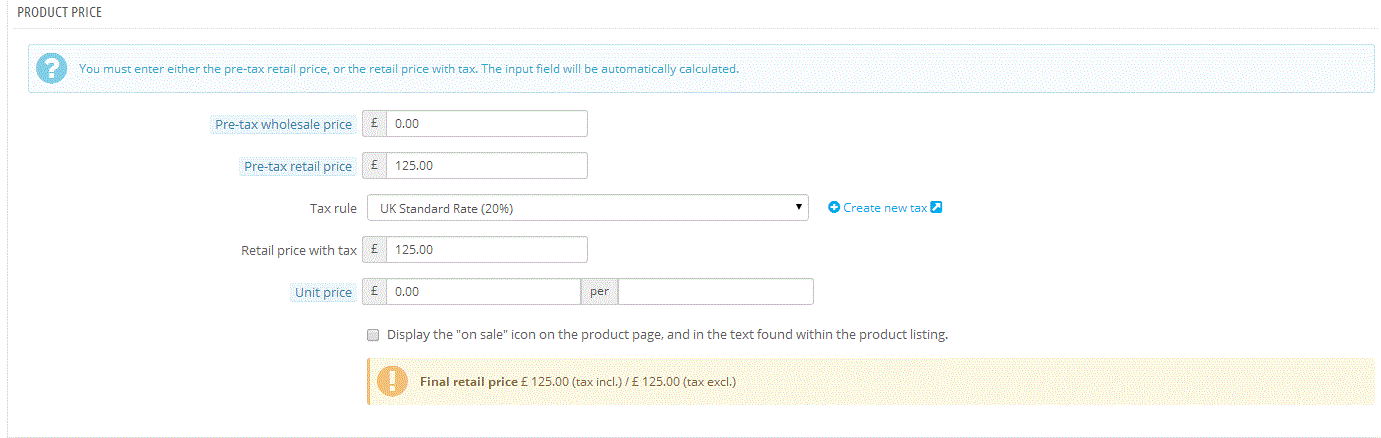Click the Pre-tax retail price label

297,167
